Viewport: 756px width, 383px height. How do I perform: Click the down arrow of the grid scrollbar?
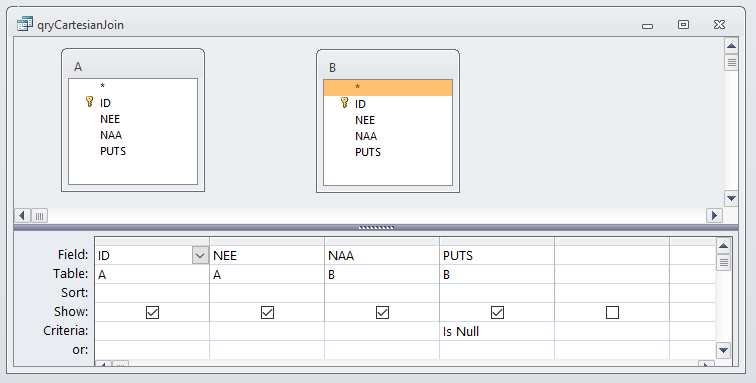coord(723,350)
